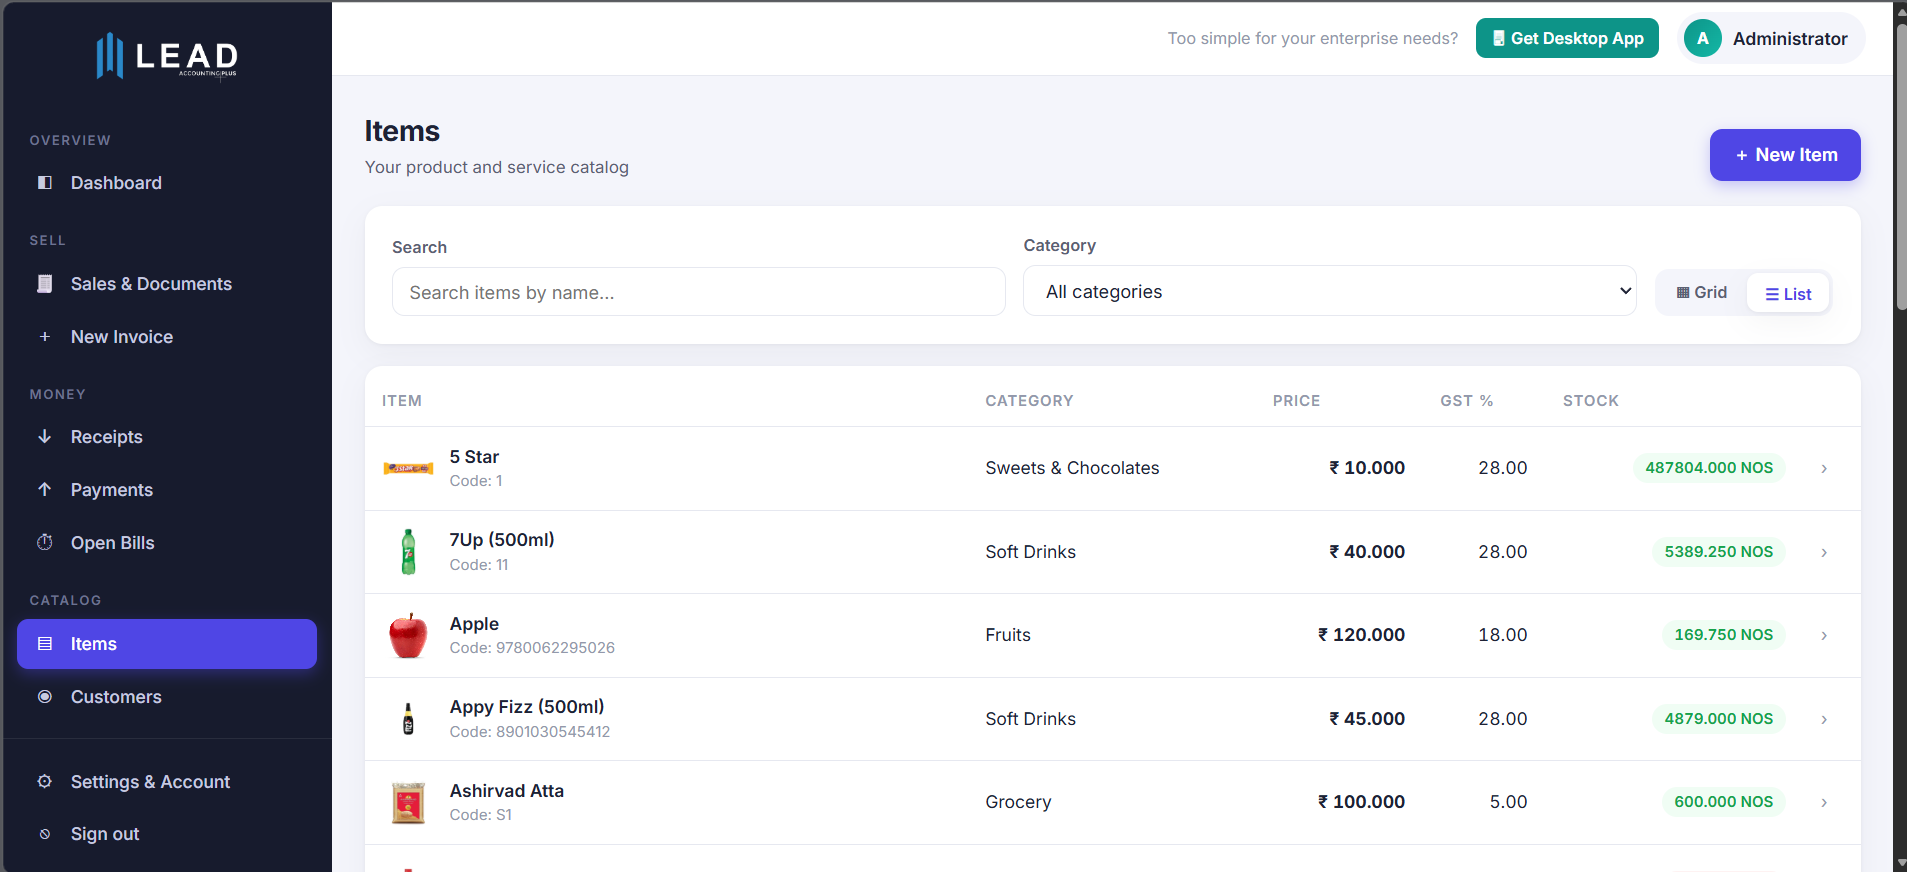Click Code: 9780062295026 under Apple
The image size is (1907, 872).
(532, 648)
